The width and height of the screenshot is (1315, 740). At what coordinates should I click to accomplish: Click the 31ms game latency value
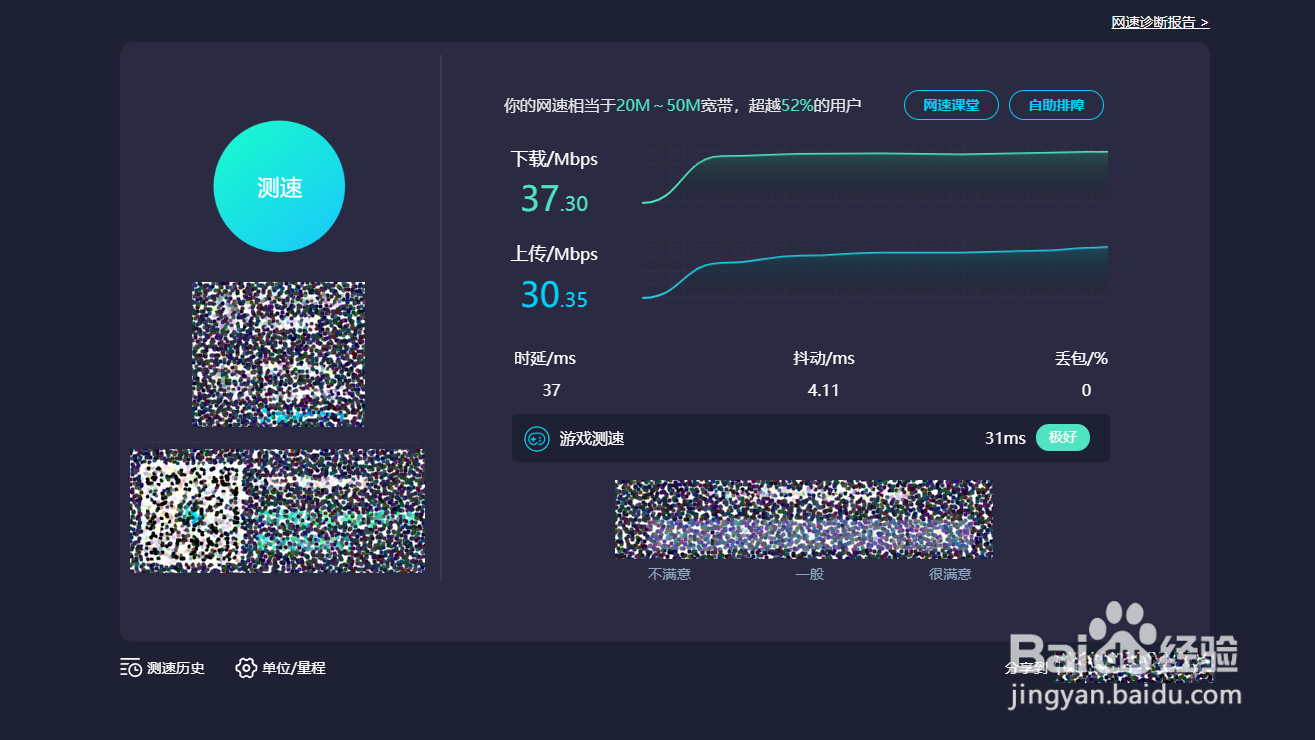click(1005, 438)
